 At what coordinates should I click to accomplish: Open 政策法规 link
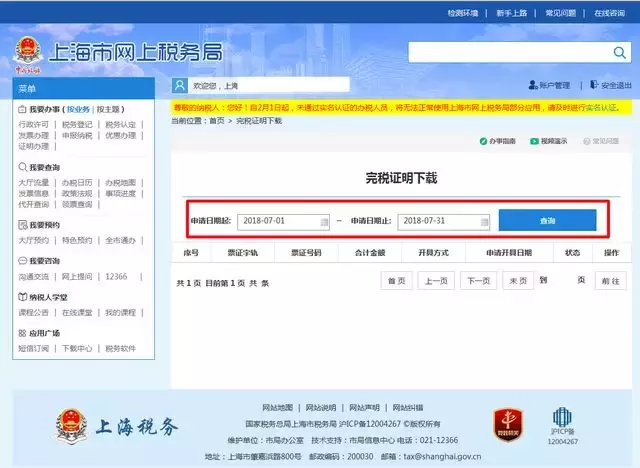(x=77, y=193)
